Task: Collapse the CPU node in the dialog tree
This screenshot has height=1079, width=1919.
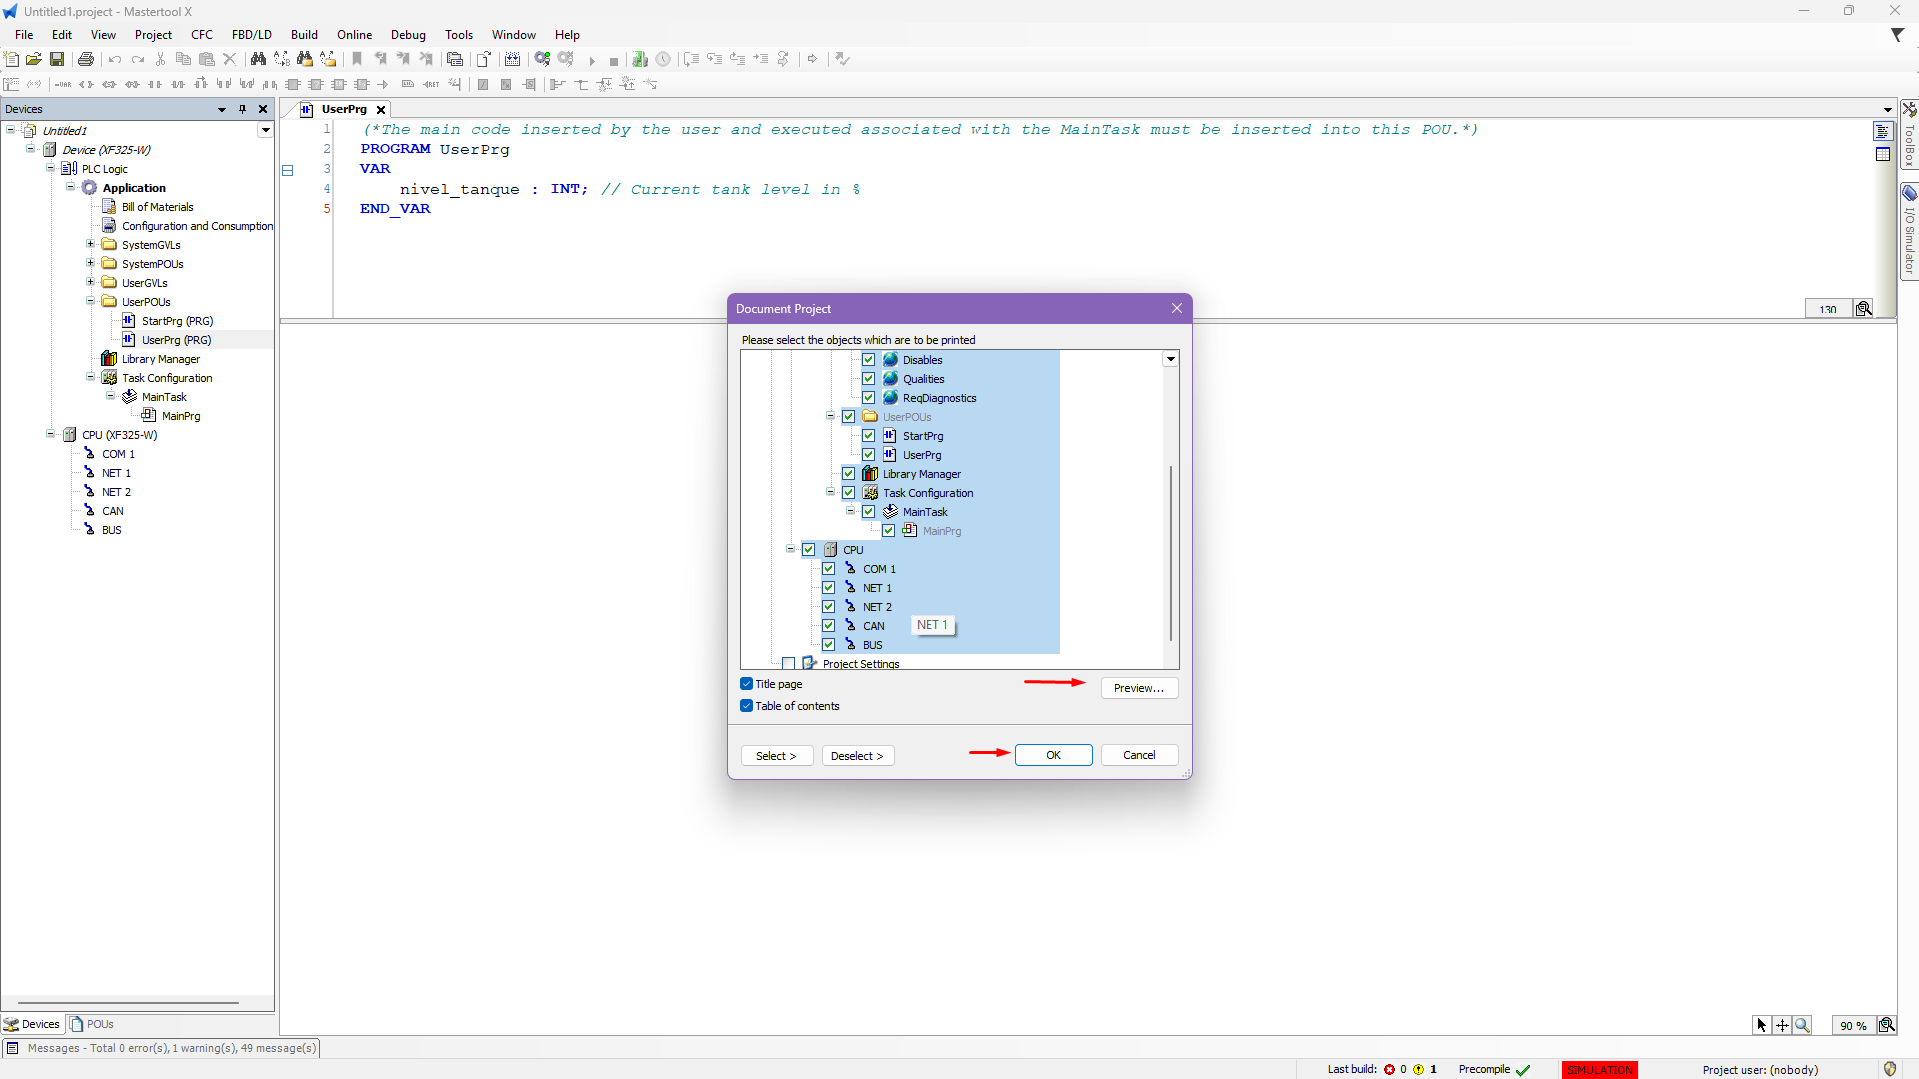Action: click(790, 549)
